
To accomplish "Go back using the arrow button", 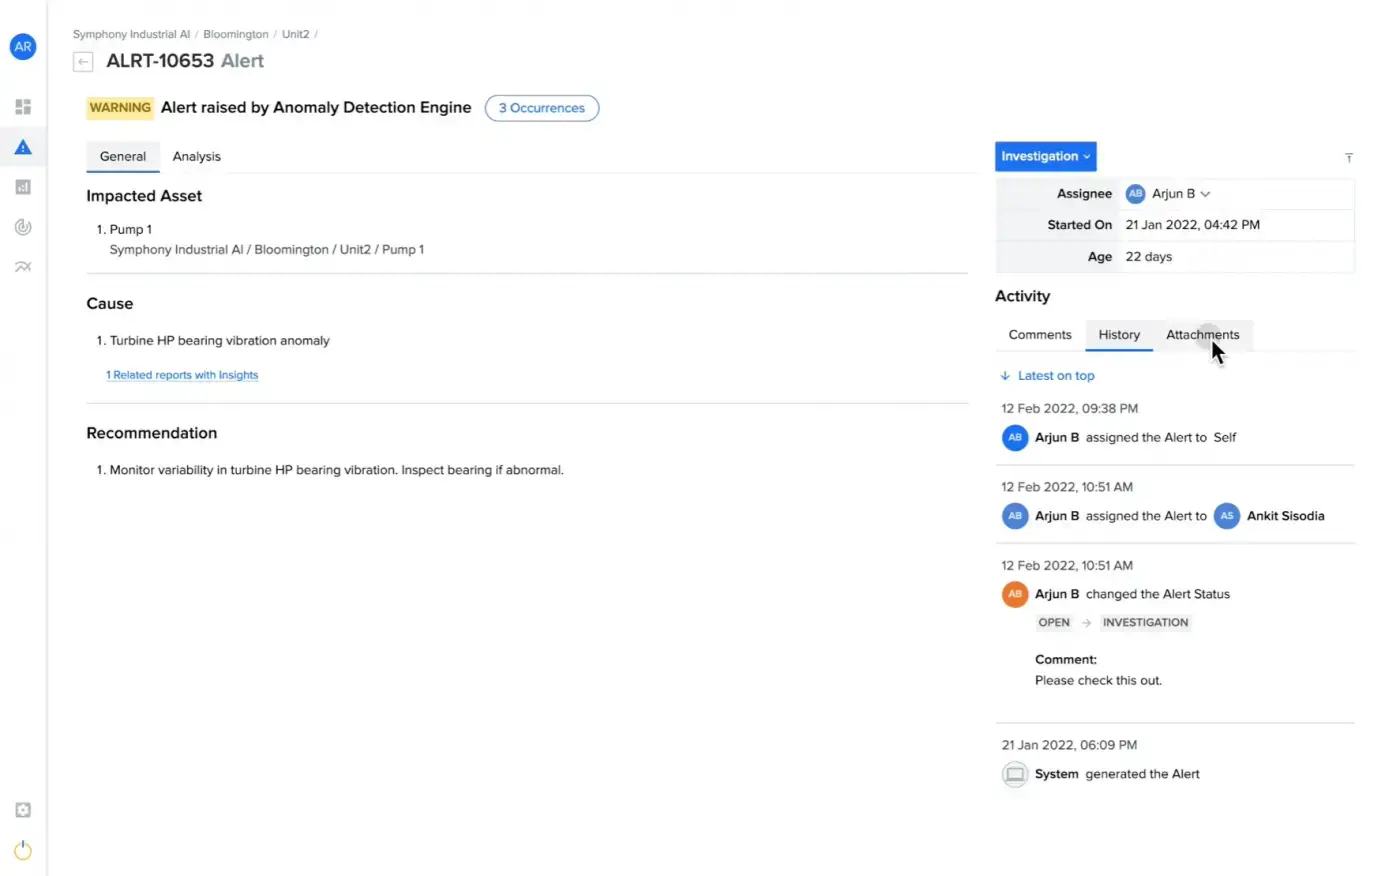I will coord(83,62).
